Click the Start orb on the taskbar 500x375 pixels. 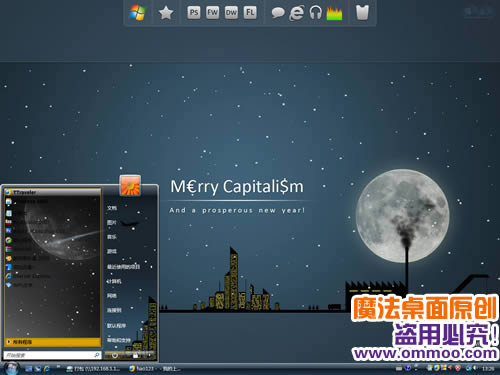12,368
